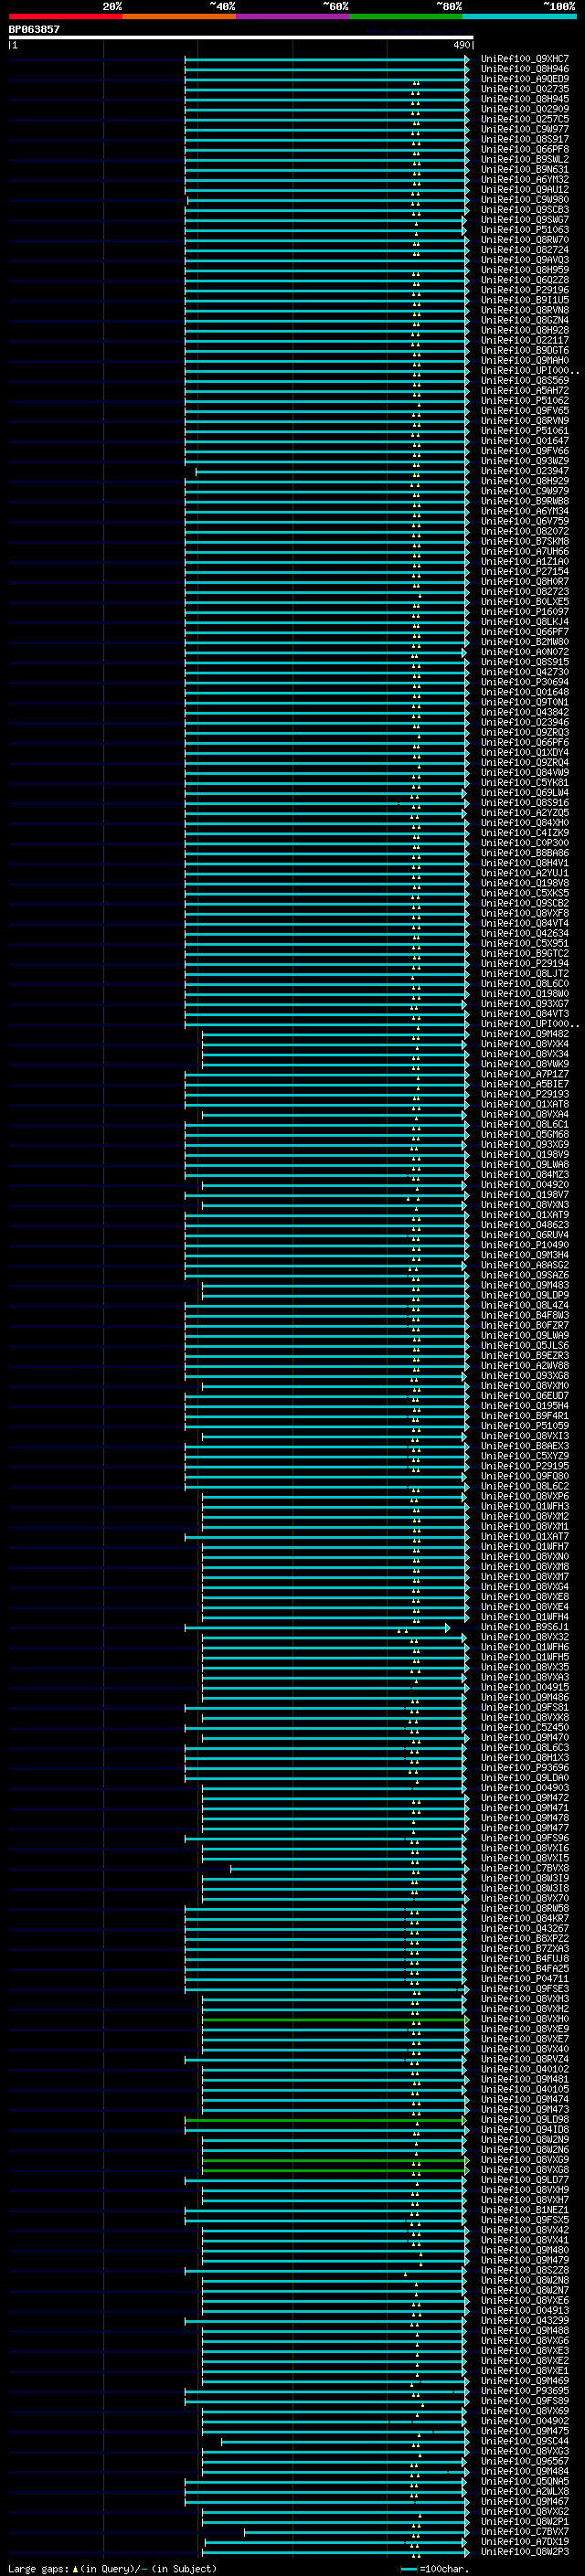Open the UniRef100_A6YM32 entry
Viewport: 585px width, 2576px height.
[x=524, y=179]
